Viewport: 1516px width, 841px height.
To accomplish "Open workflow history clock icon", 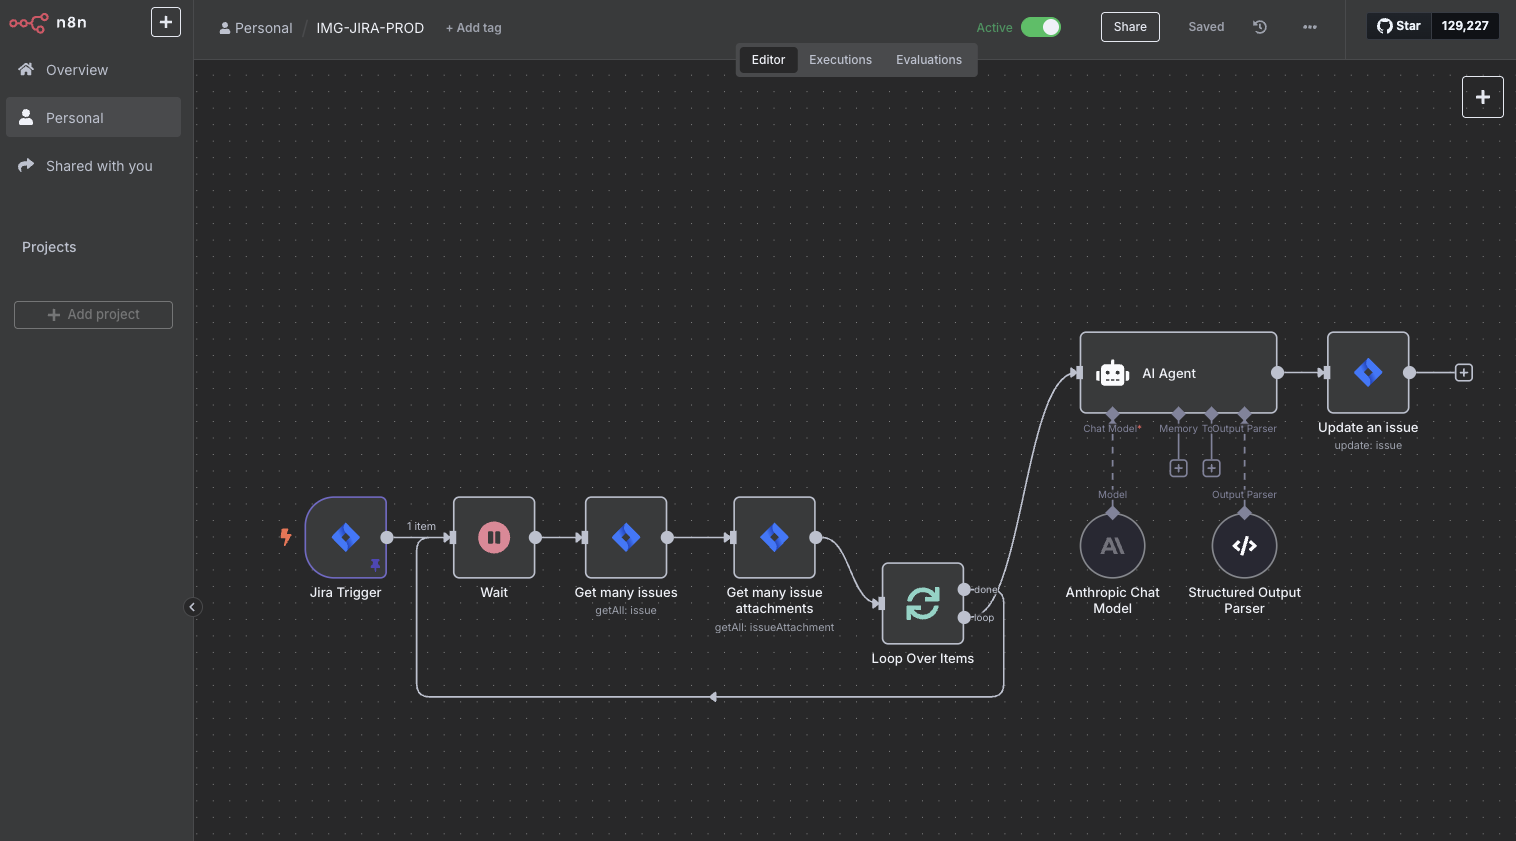I will point(1260,27).
